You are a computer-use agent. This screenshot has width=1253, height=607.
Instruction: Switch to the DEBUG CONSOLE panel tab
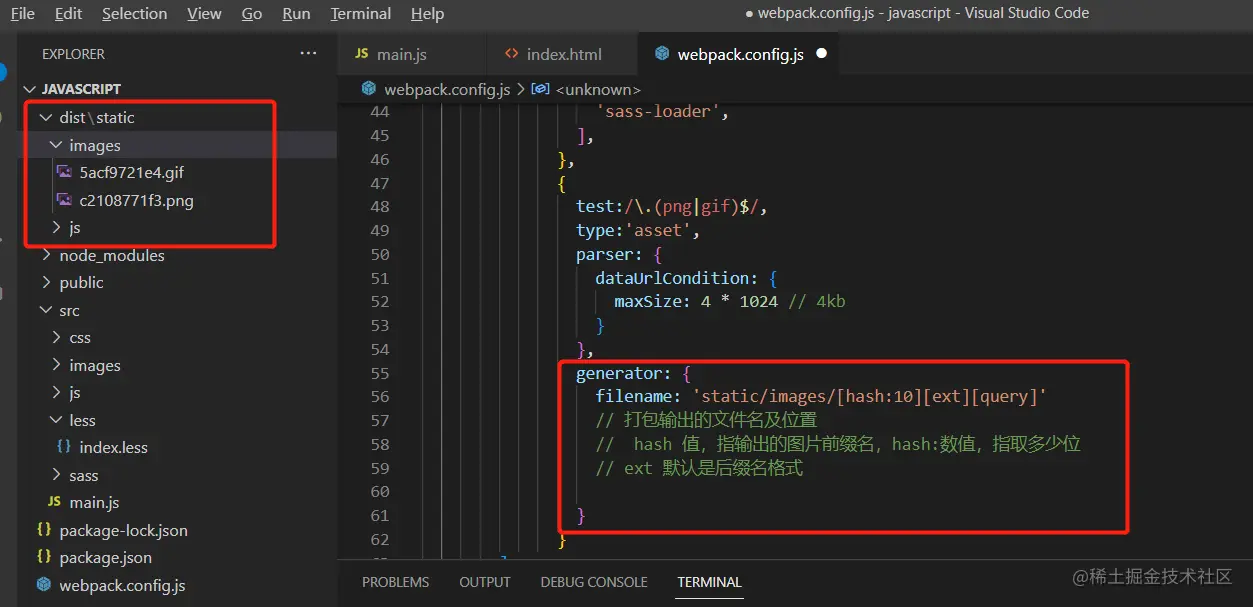click(594, 582)
